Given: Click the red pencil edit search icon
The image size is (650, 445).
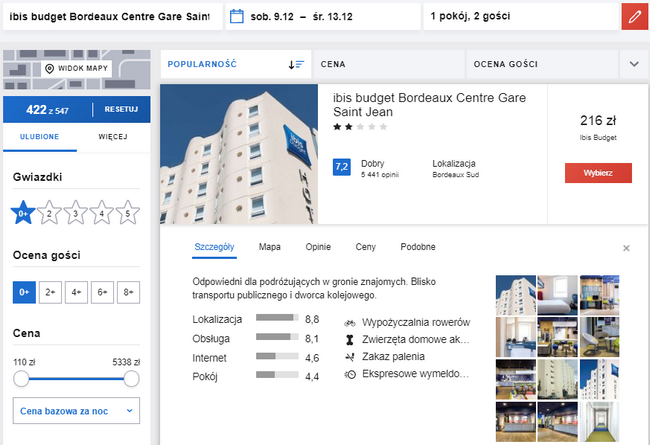Looking at the screenshot, I should 635,17.
